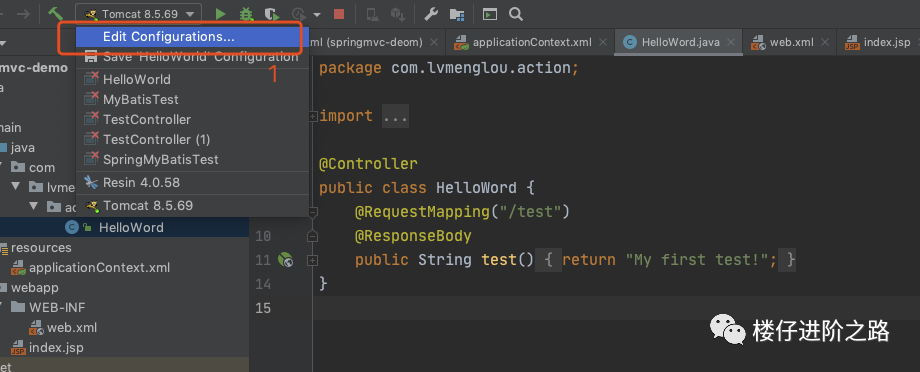This screenshot has width=920, height=372.
Task: Click the @ResponseBody annotation
Action: pyautogui.click(x=413, y=236)
